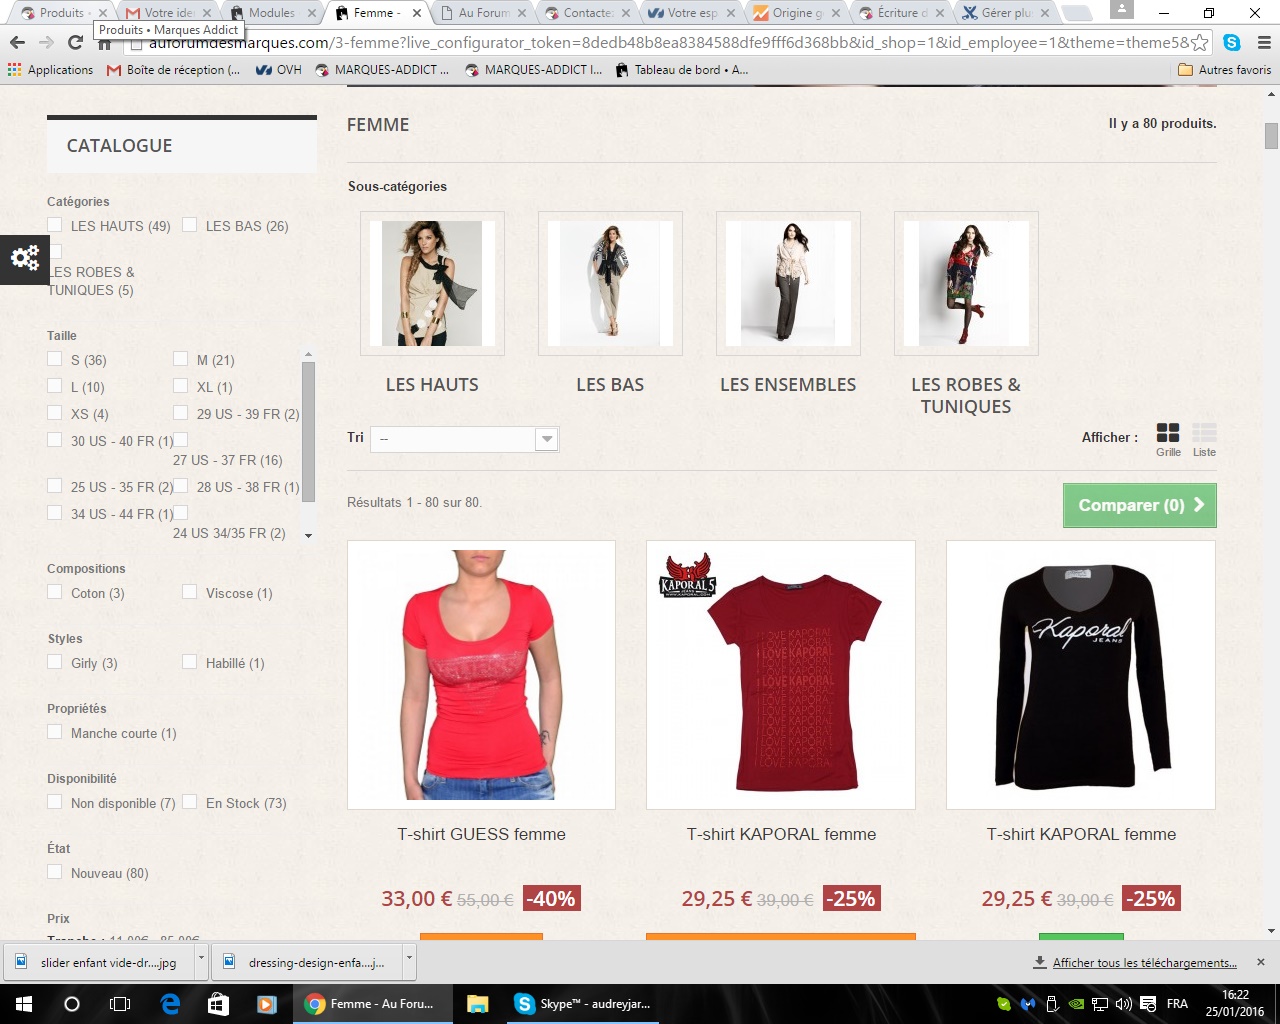Switch to Grille grid view icon

[x=1168, y=433]
